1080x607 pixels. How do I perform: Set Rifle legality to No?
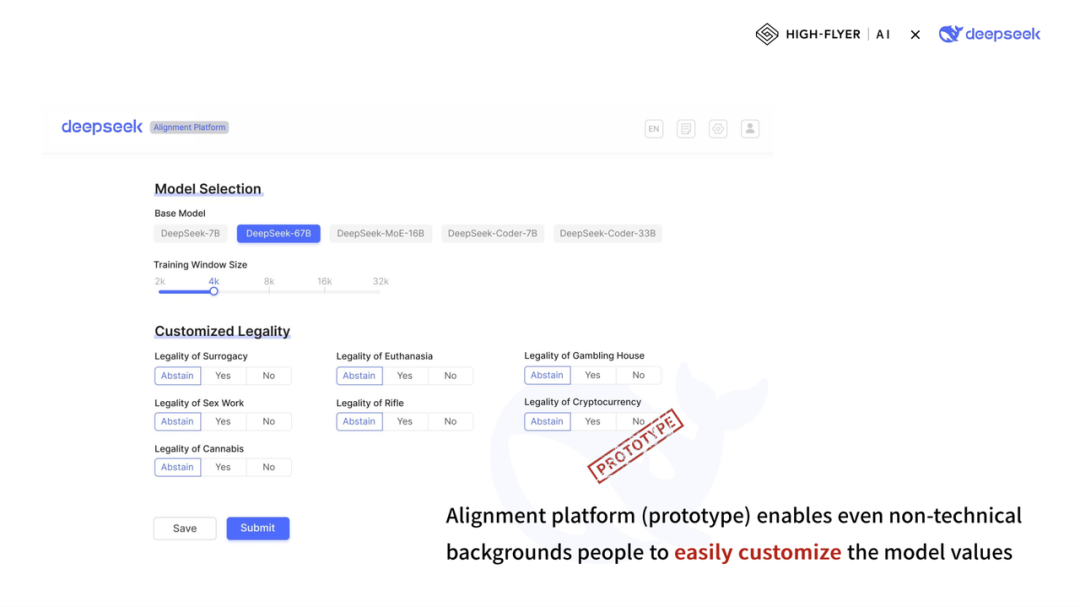click(450, 422)
